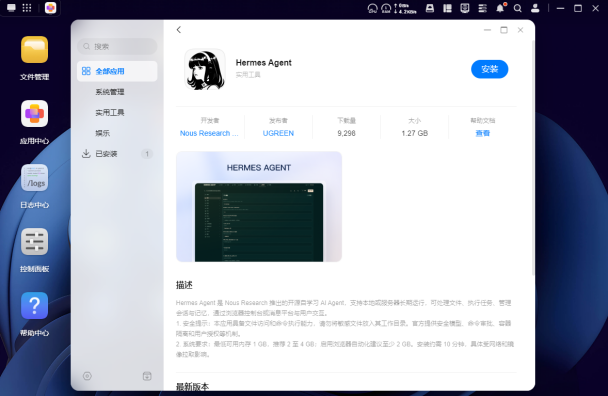Open App Center settings hexagon icon in sidebar
The width and height of the screenshot is (608, 396).
pyautogui.click(x=87, y=376)
